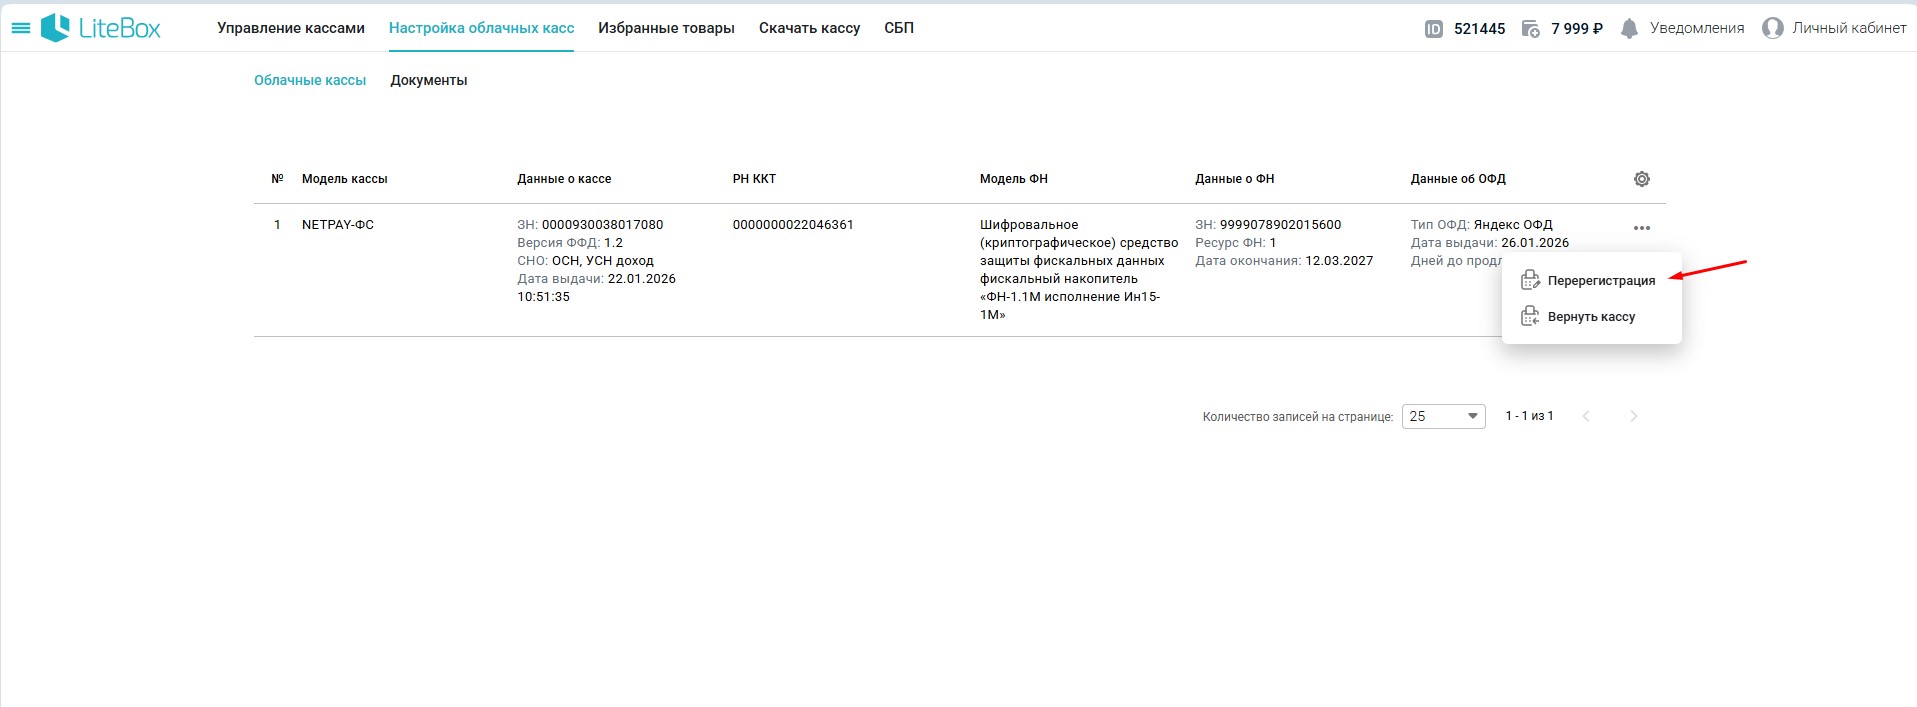Go to Управление кассами
Viewport: 1917px width, 707px height.
point(291,28)
